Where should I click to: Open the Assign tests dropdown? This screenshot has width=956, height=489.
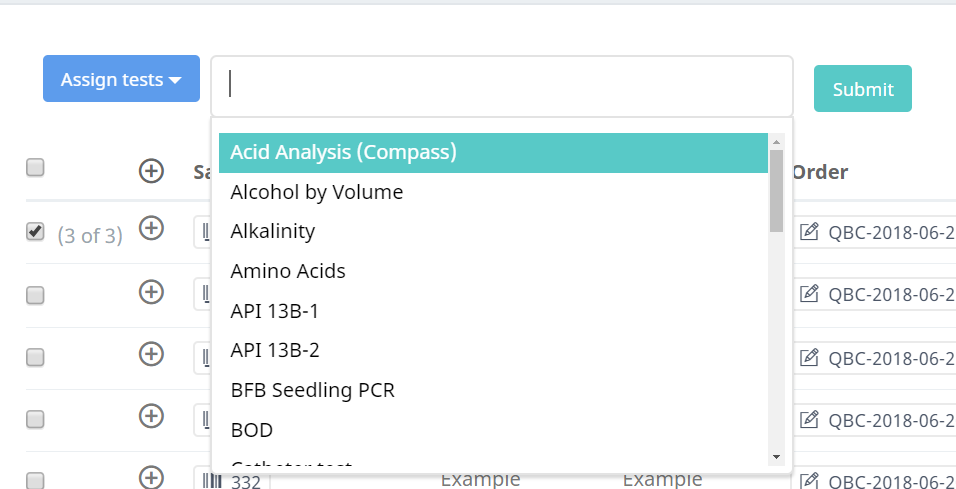(x=120, y=80)
